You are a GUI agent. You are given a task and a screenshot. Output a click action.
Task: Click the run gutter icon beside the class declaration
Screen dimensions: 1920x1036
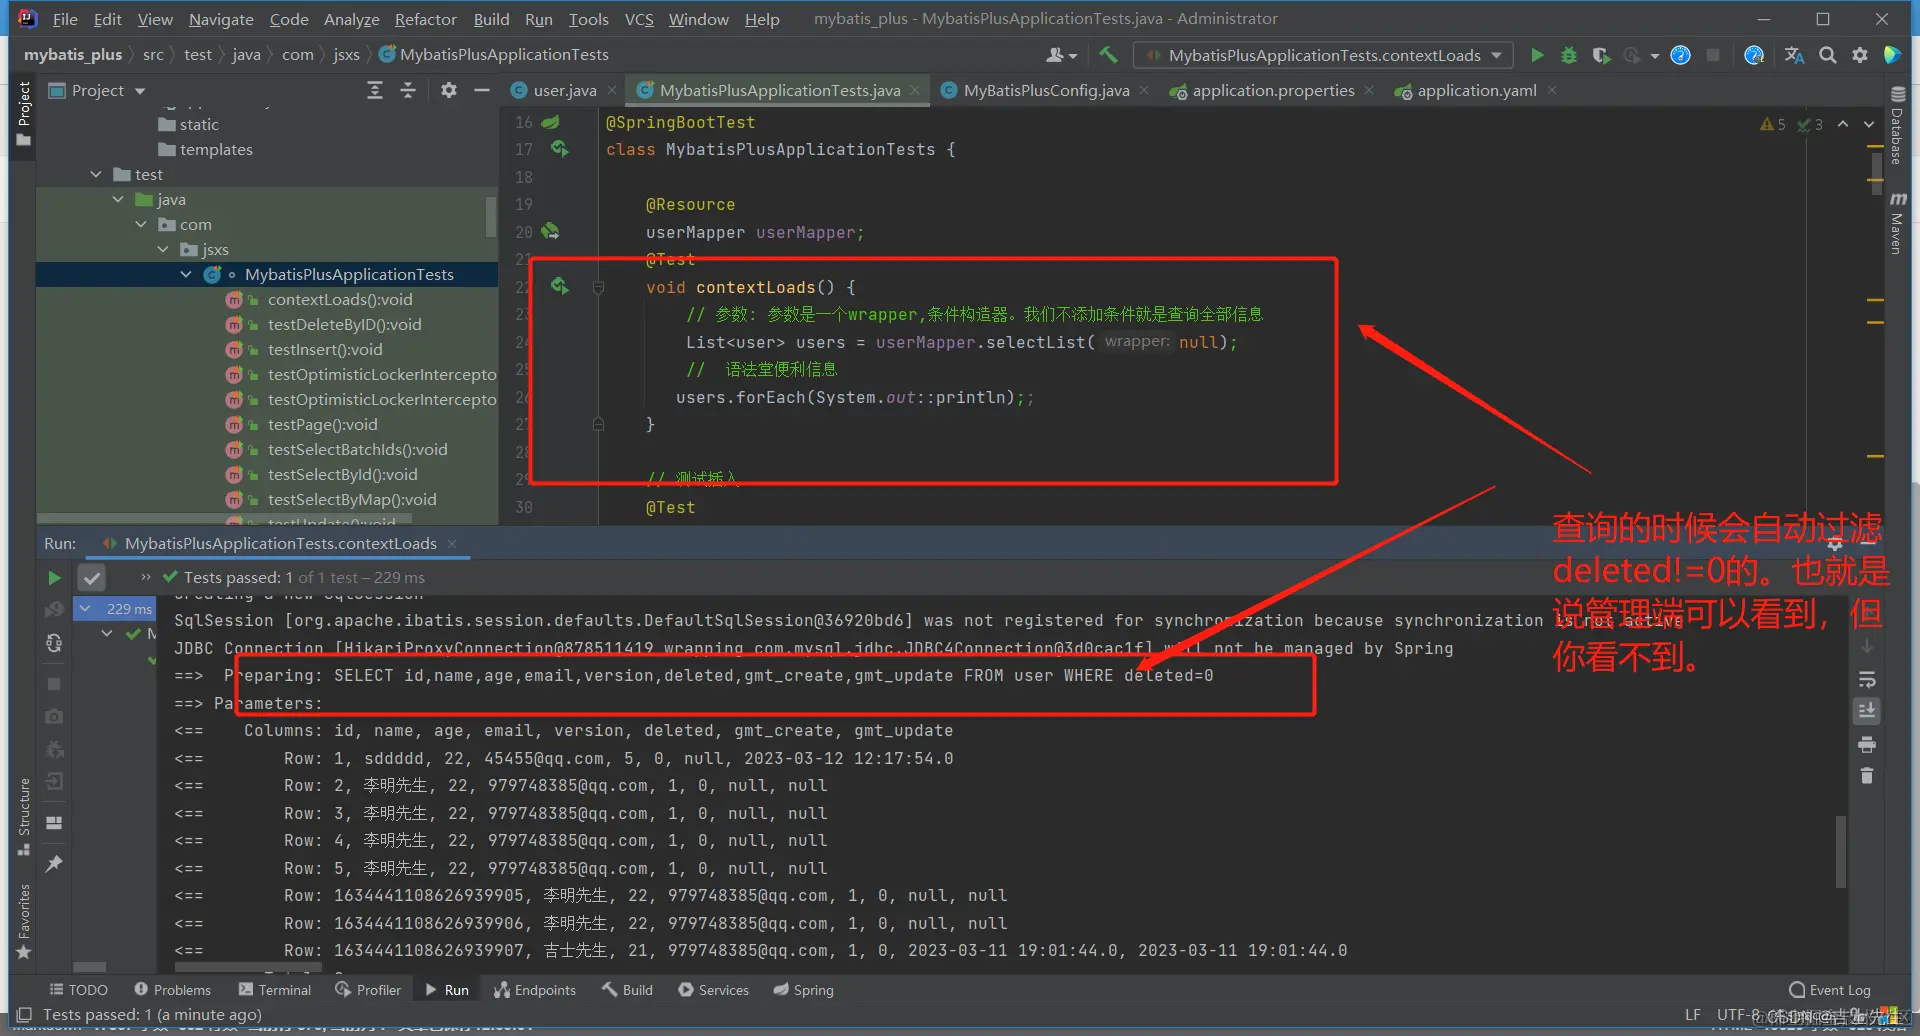point(559,149)
